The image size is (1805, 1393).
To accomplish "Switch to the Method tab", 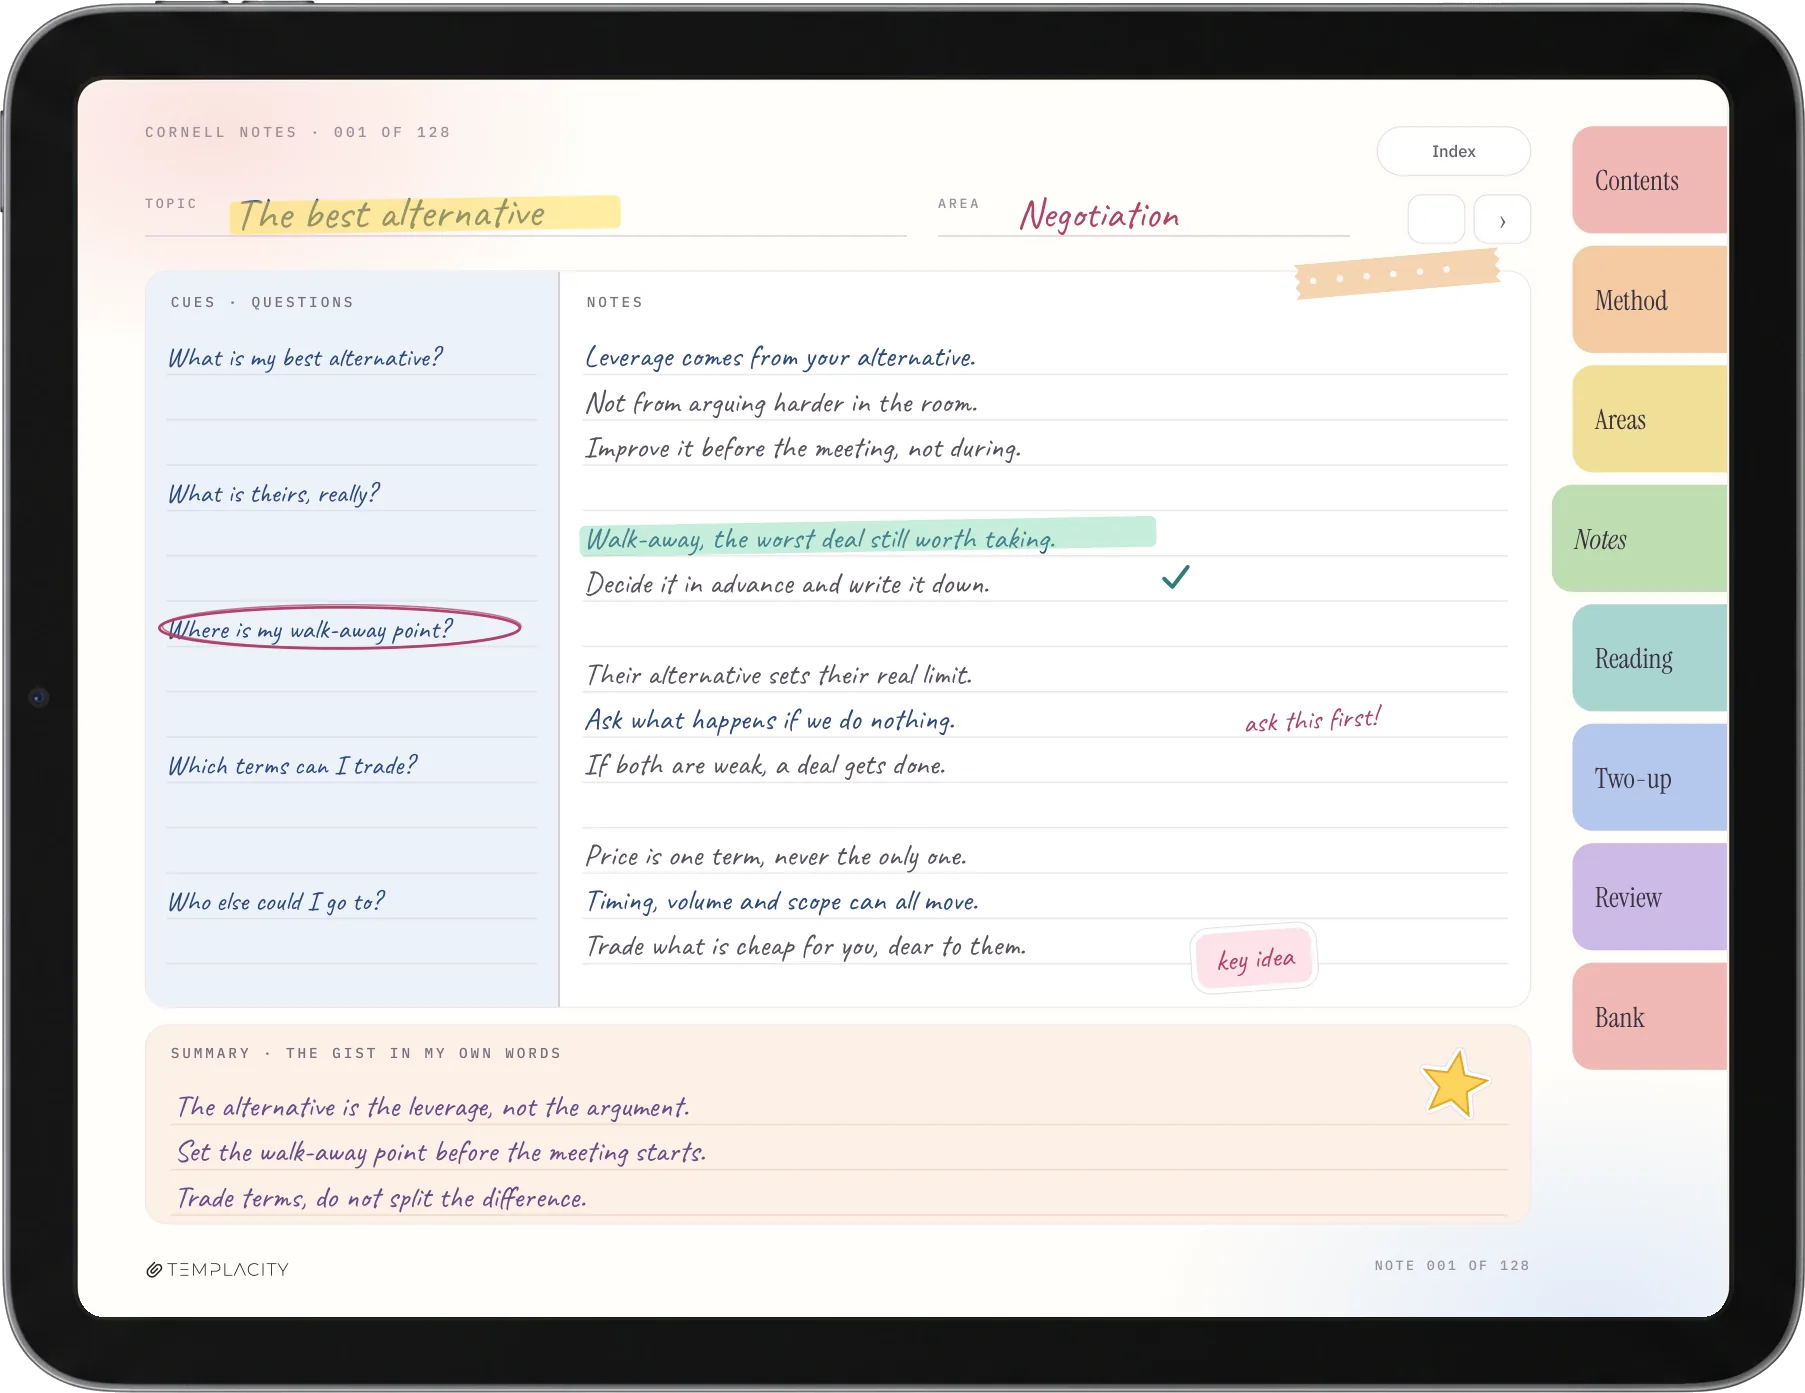I will tap(1650, 300).
